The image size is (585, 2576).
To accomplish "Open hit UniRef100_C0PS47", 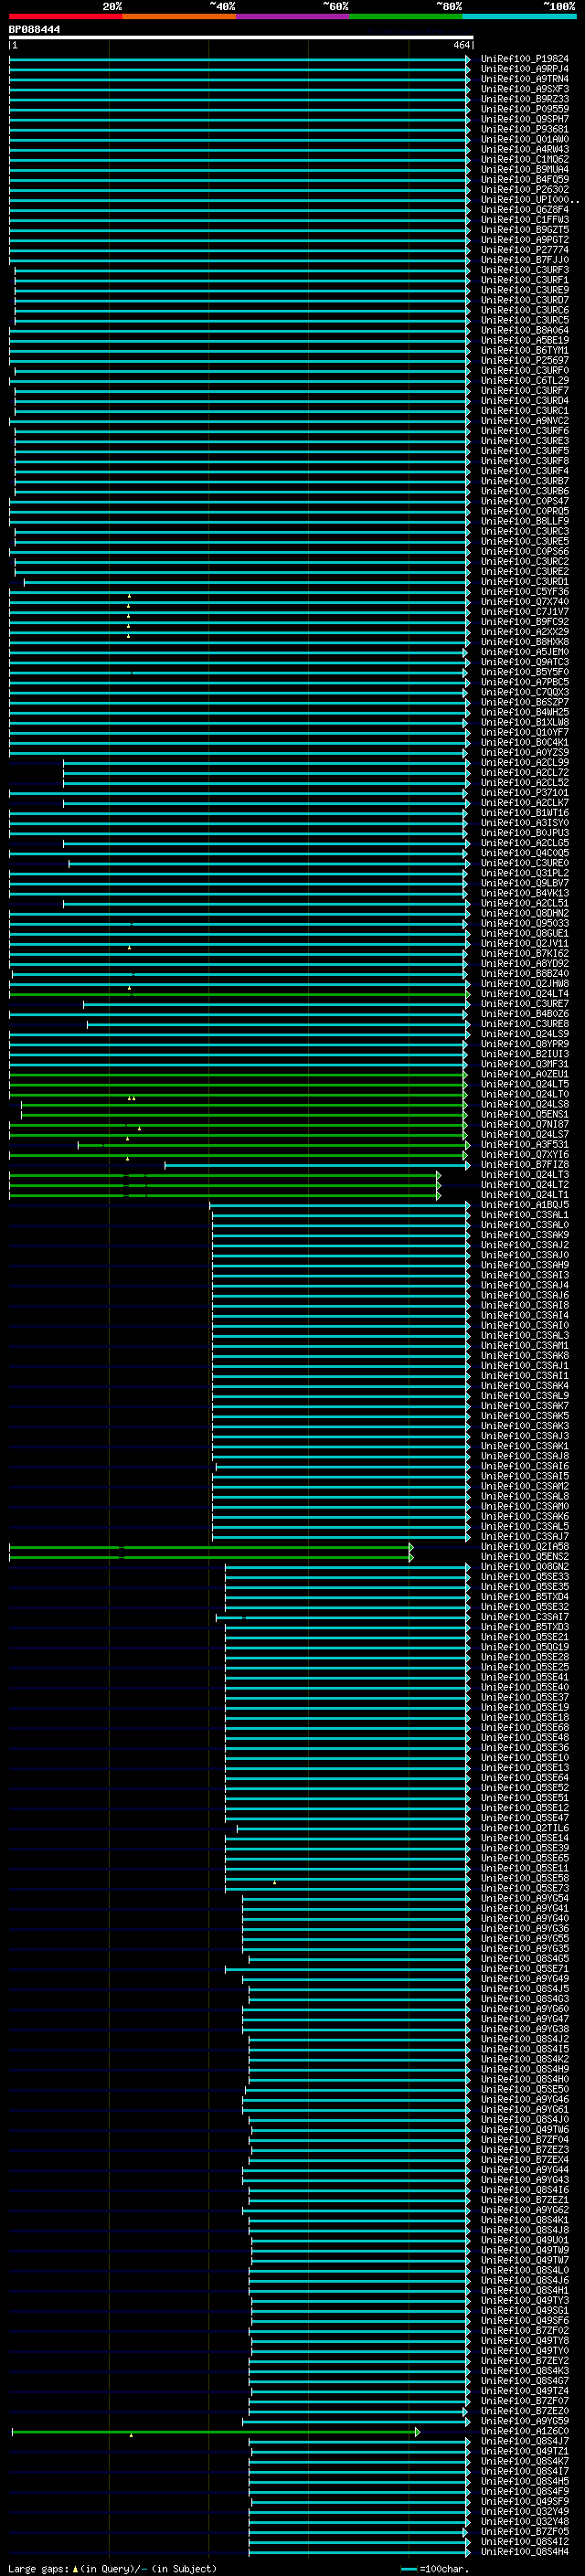I will click(x=524, y=501).
